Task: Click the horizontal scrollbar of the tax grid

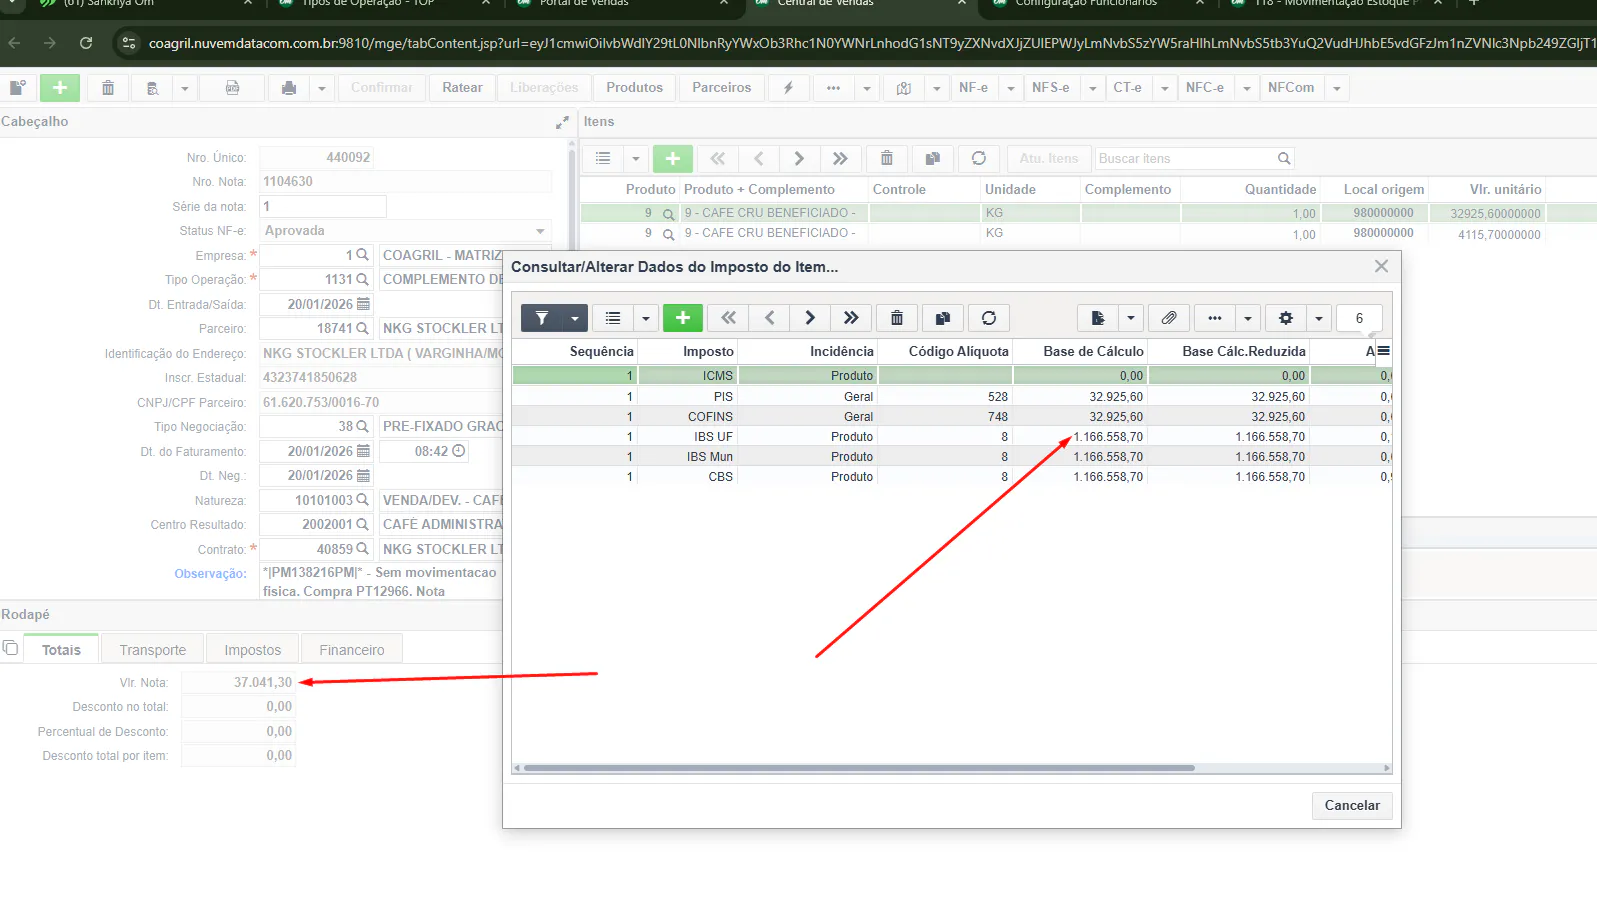Action: click(x=859, y=768)
